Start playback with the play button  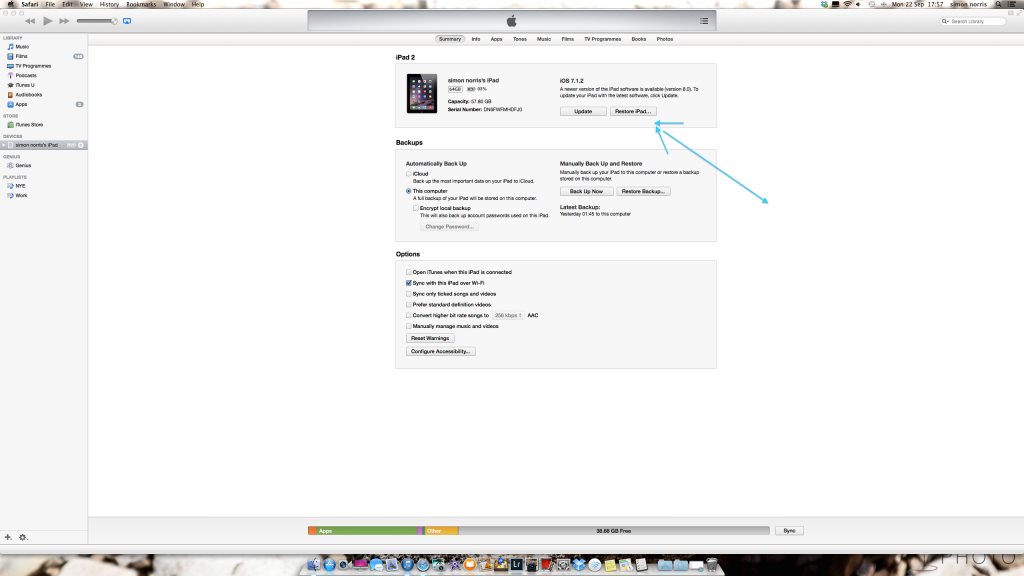pyautogui.click(x=48, y=21)
